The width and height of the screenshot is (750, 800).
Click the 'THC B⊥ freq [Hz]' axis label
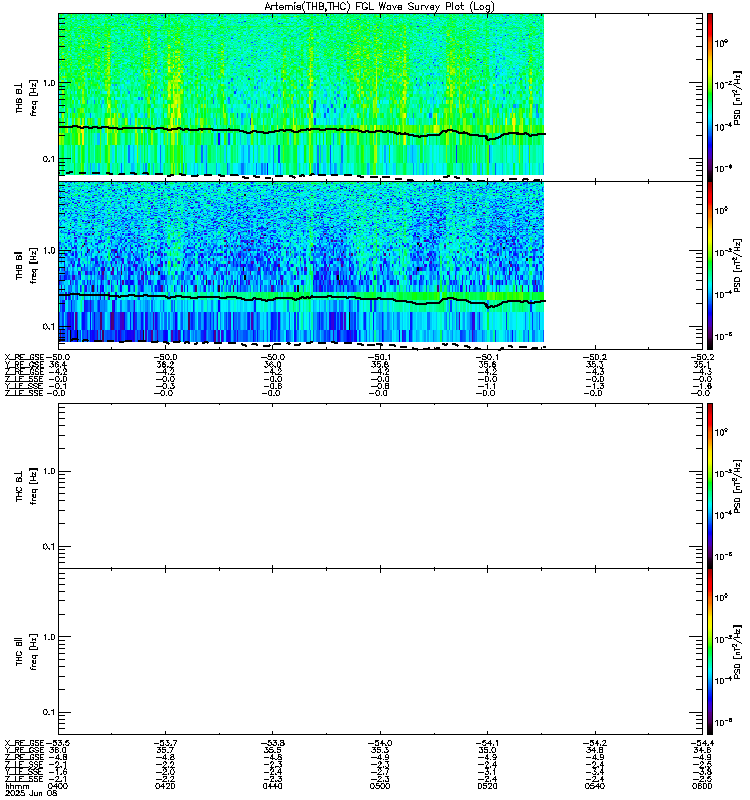[x=26, y=486]
